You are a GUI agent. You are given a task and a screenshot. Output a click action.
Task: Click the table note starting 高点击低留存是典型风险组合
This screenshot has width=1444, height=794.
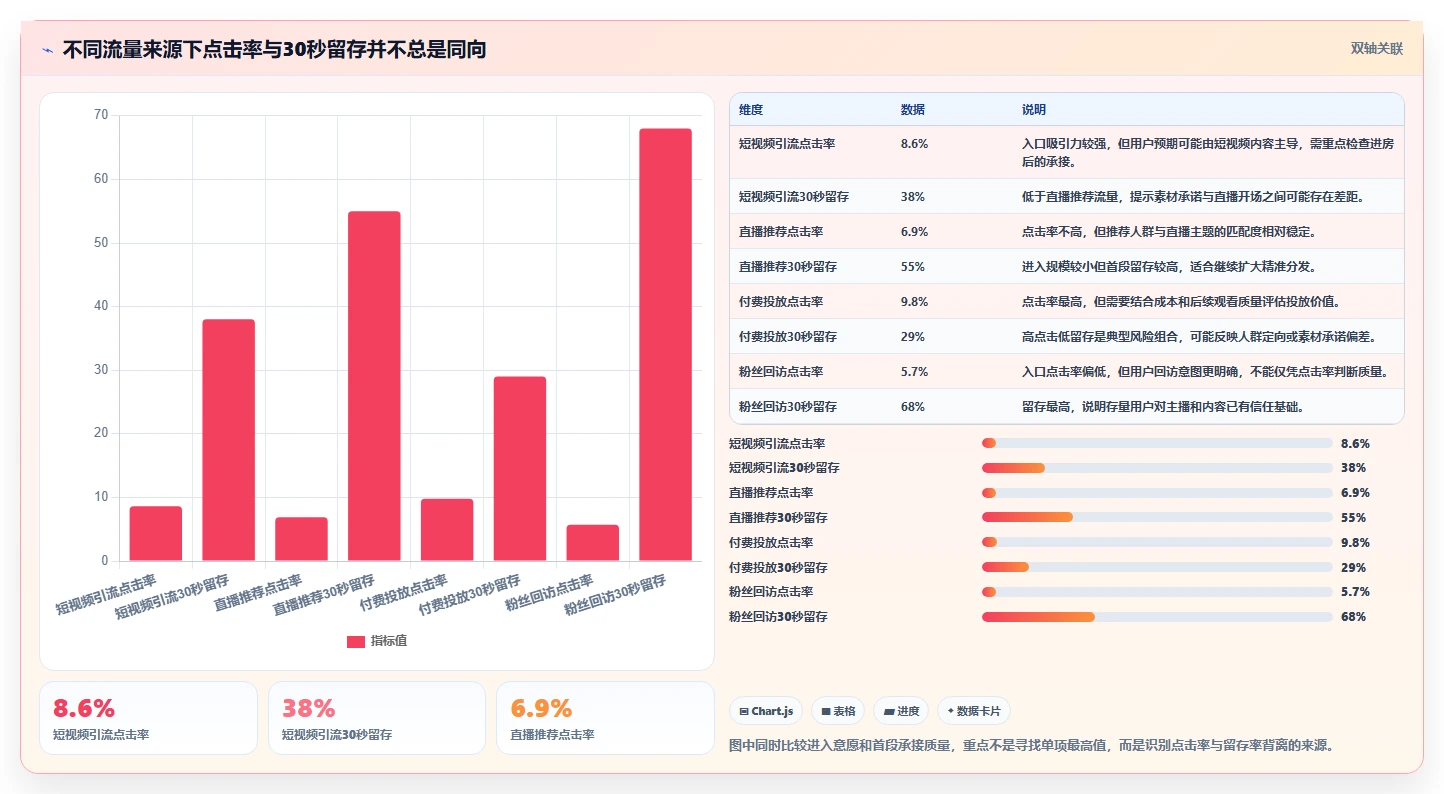point(1199,337)
